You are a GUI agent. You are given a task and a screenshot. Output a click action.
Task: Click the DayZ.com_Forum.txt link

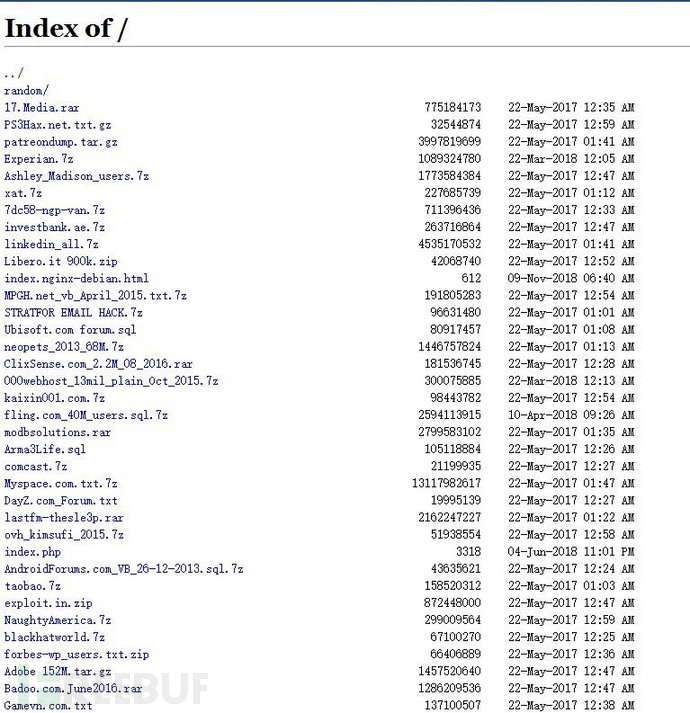pos(61,501)
